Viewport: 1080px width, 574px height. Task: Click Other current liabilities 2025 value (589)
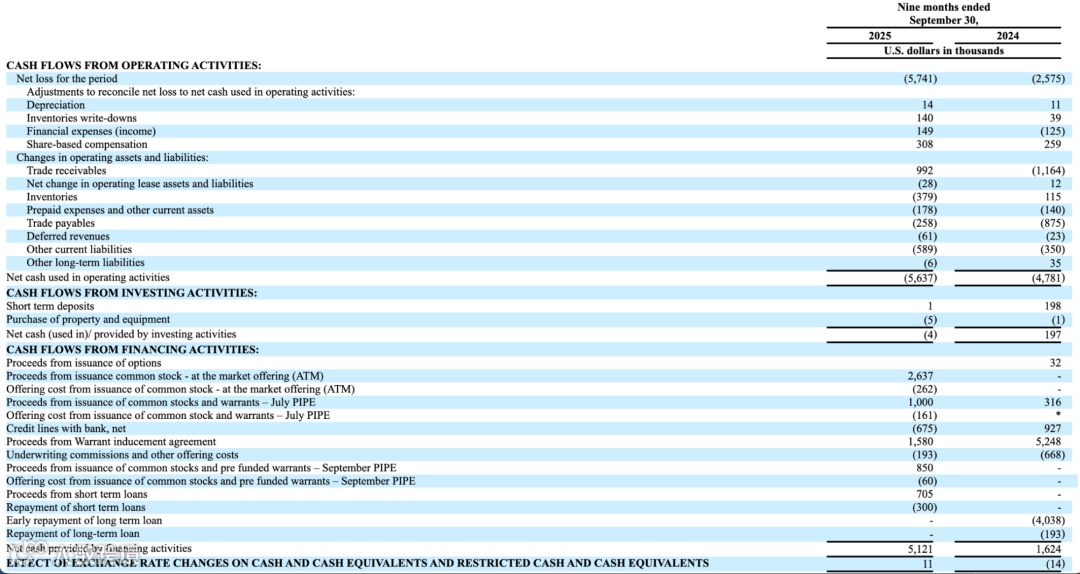click(922, 249)
